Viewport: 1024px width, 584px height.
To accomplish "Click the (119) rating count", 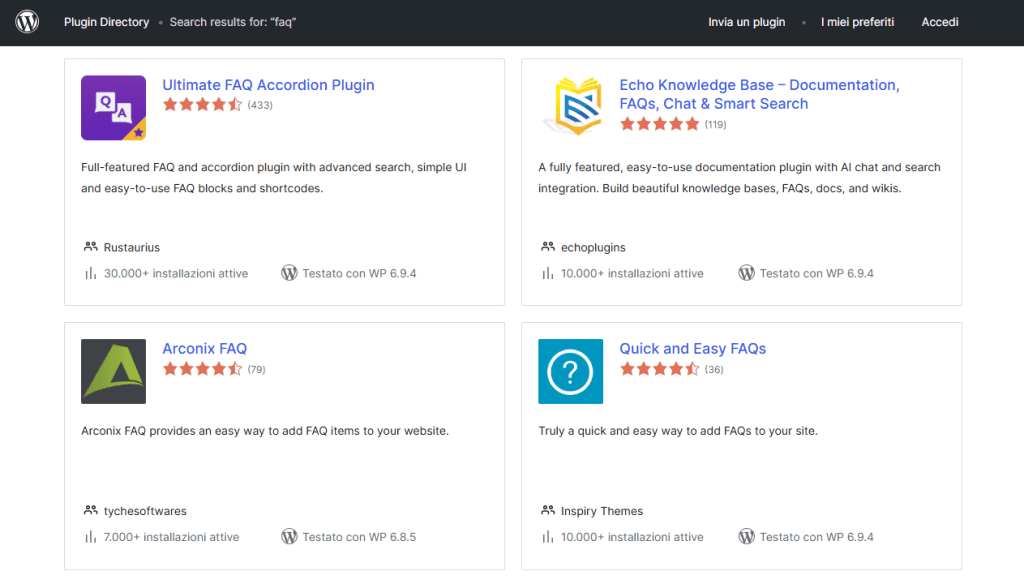I will [715, 125].
